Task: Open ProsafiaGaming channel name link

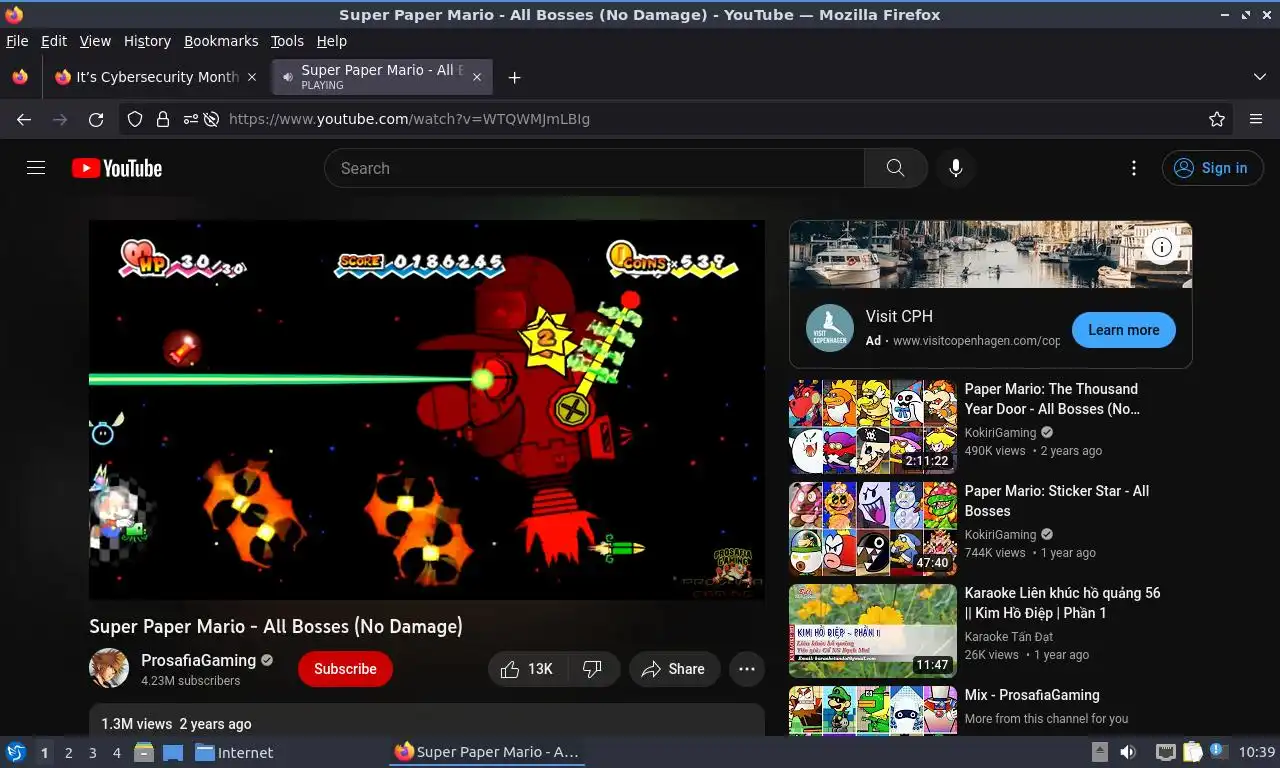Action: 198,660
